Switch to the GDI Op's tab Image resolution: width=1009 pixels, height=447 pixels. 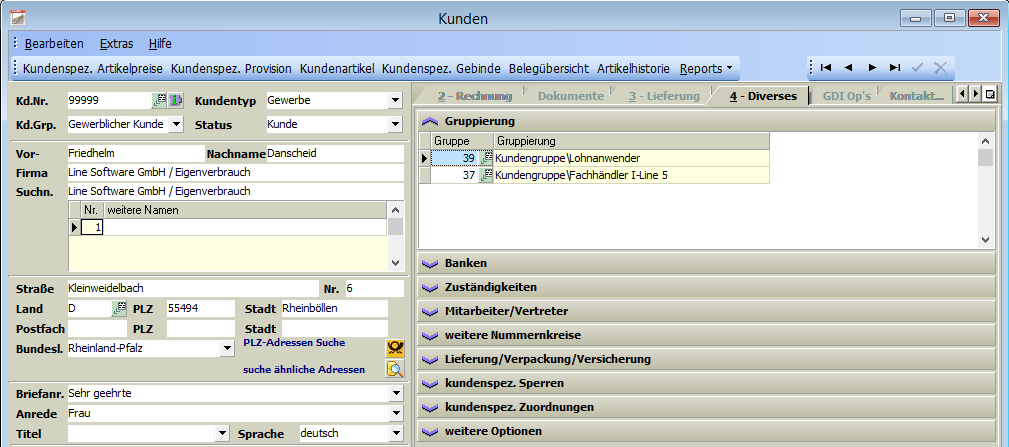[847, 96]
